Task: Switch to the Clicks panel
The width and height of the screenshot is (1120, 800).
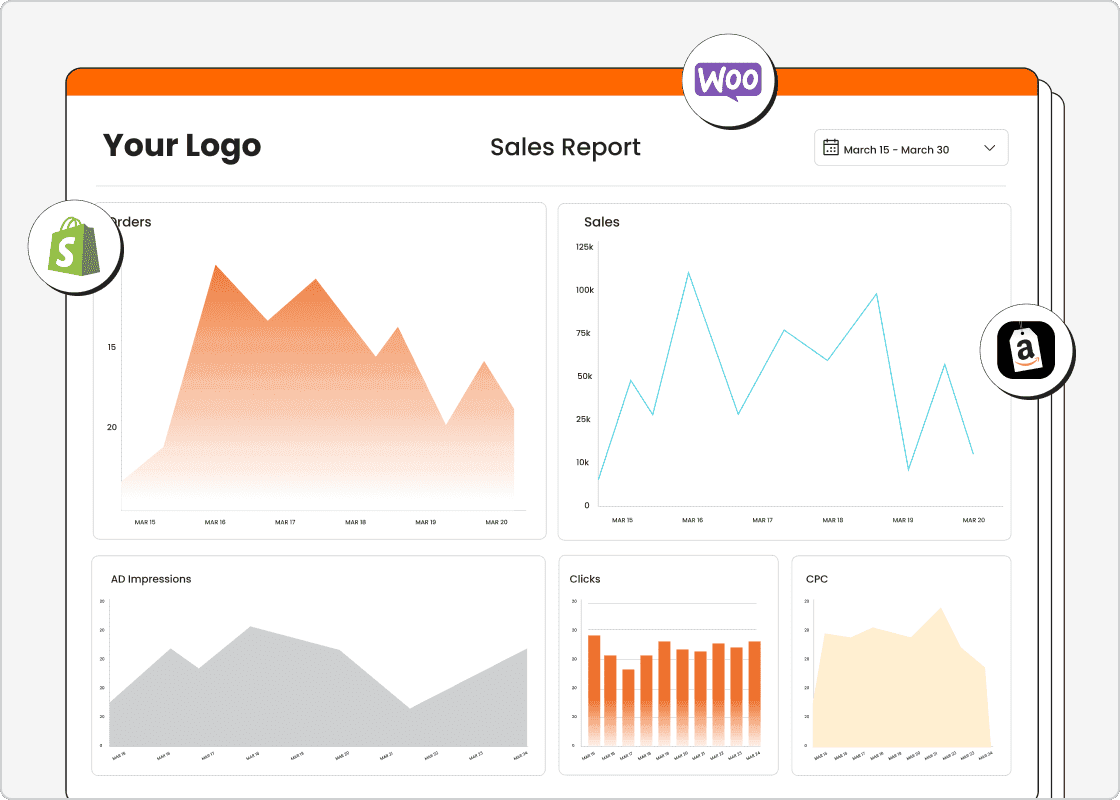Action: [669, 665]
